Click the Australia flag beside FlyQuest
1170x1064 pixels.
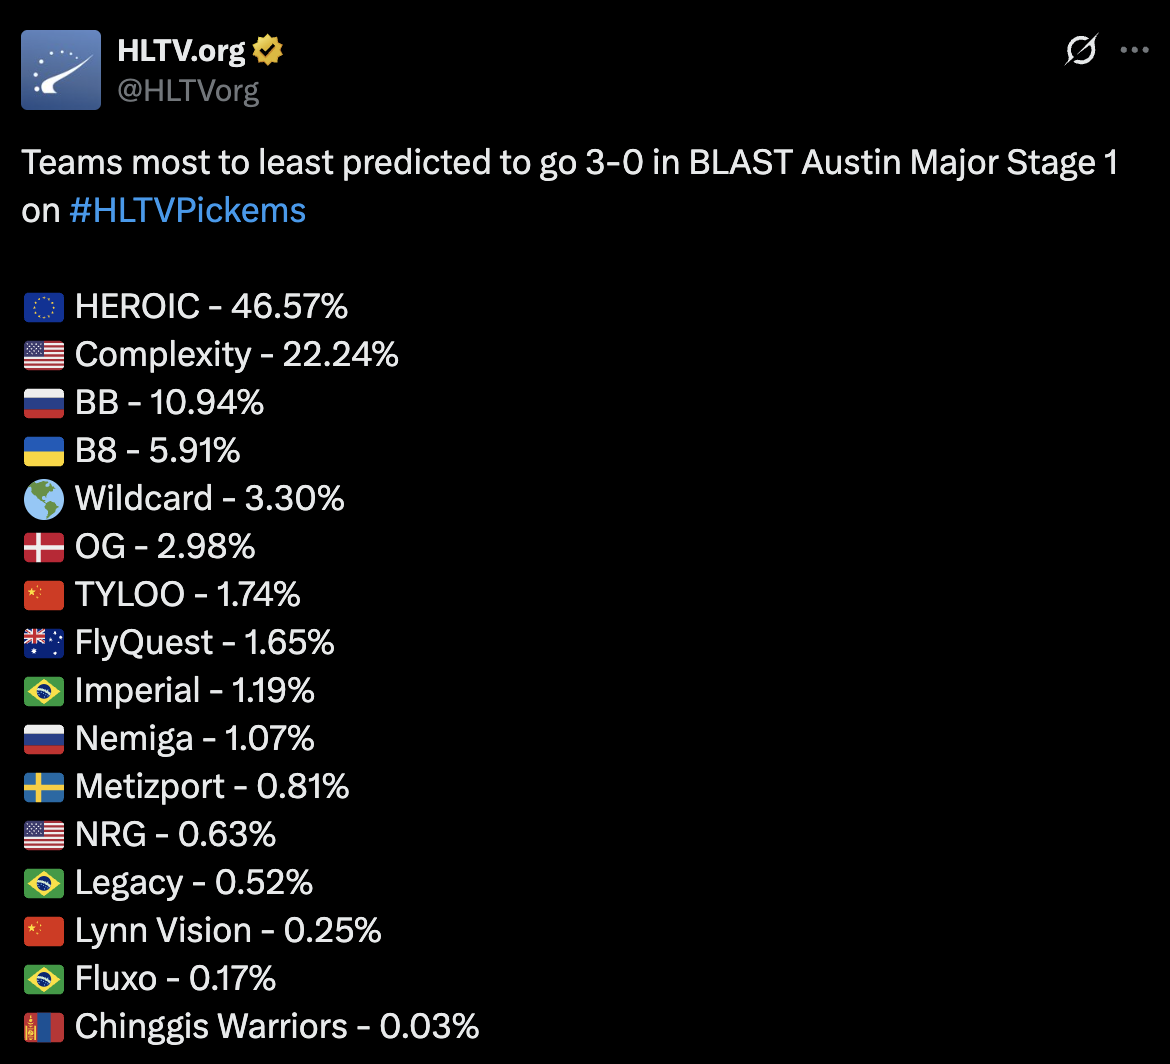click(44, 643)
